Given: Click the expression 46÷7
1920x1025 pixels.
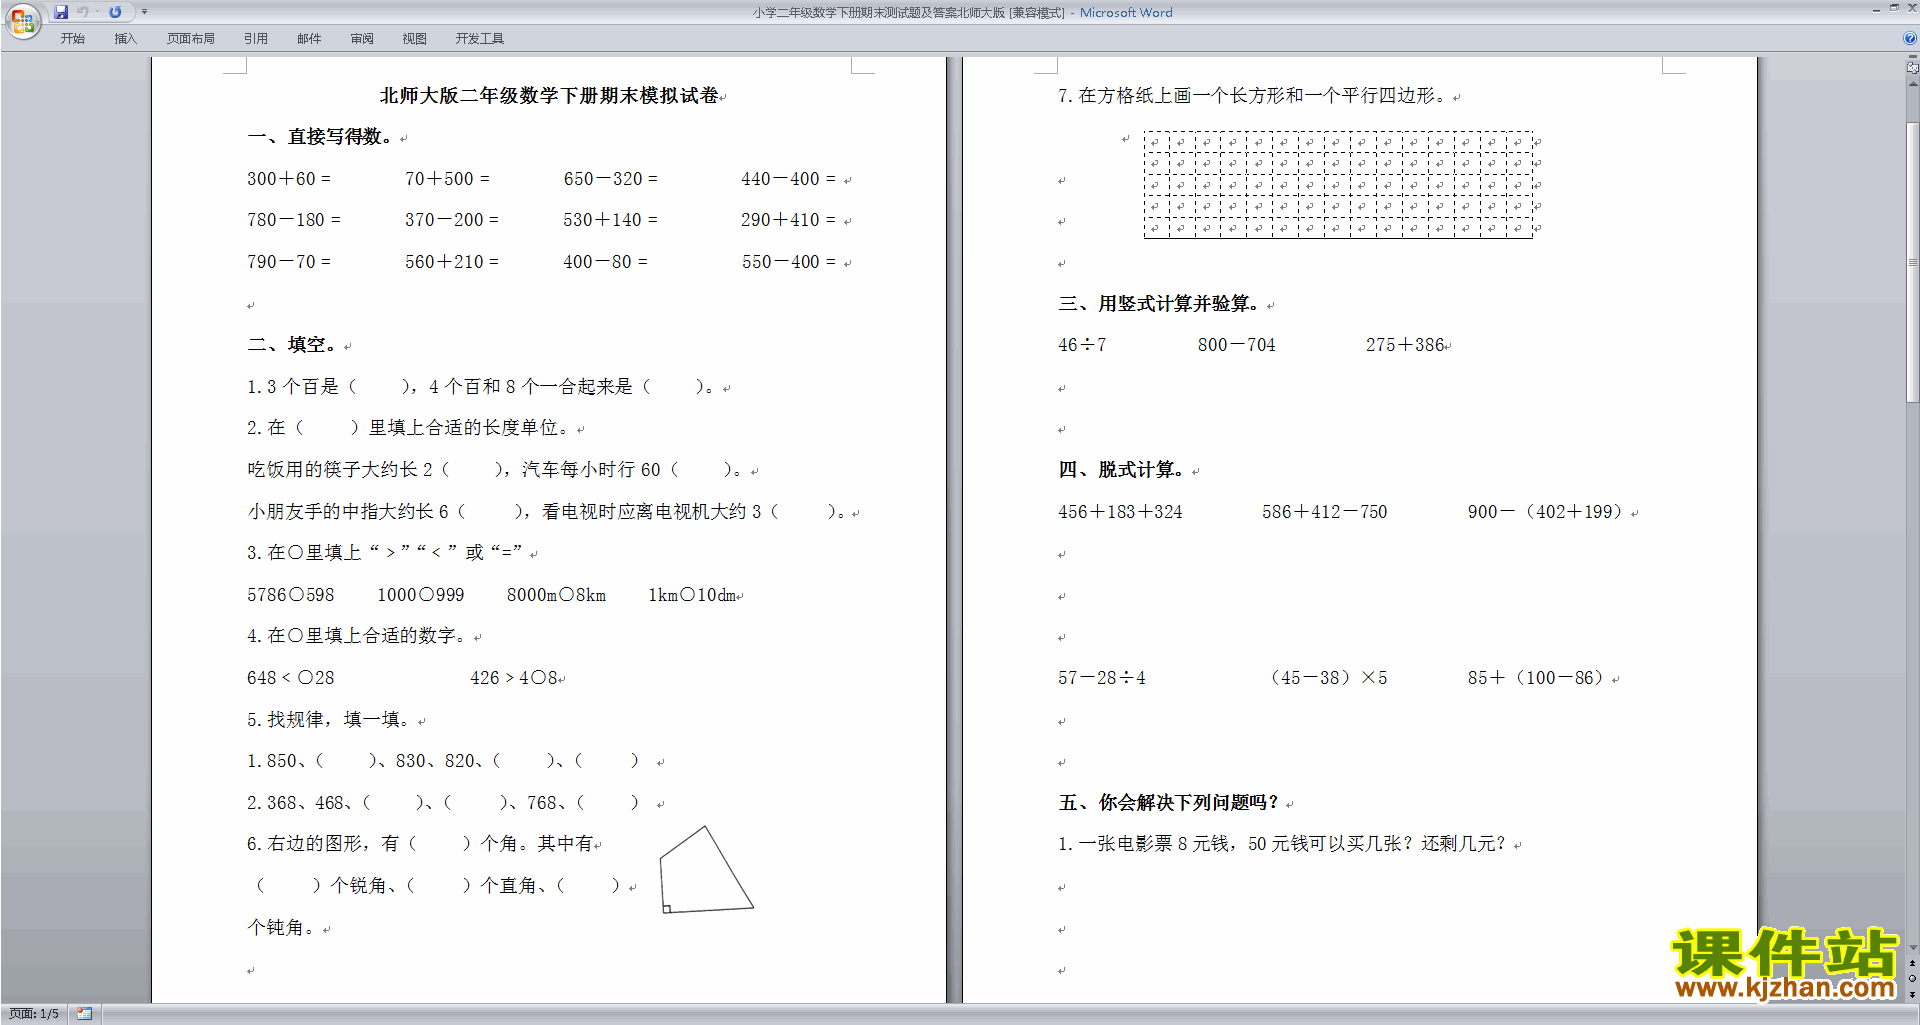Looking at the screenshot, I should (1082, 345).
